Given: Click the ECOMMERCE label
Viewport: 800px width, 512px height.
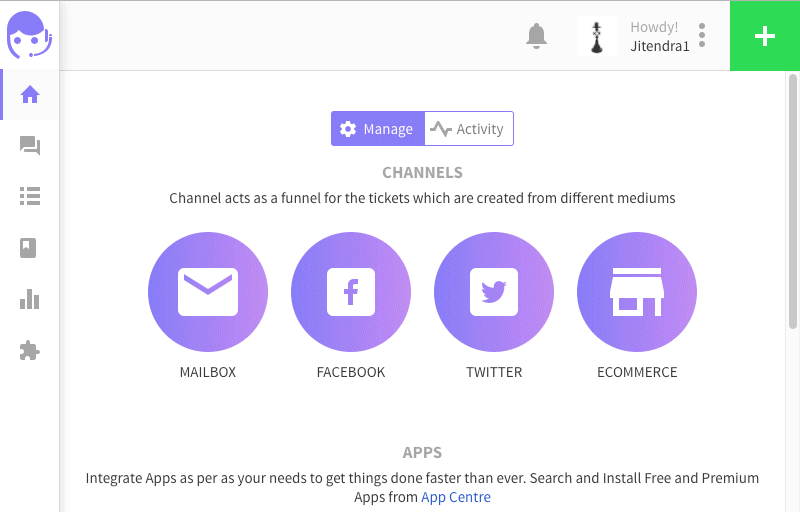Looking at the screenshot, I should tap(637, 372).
